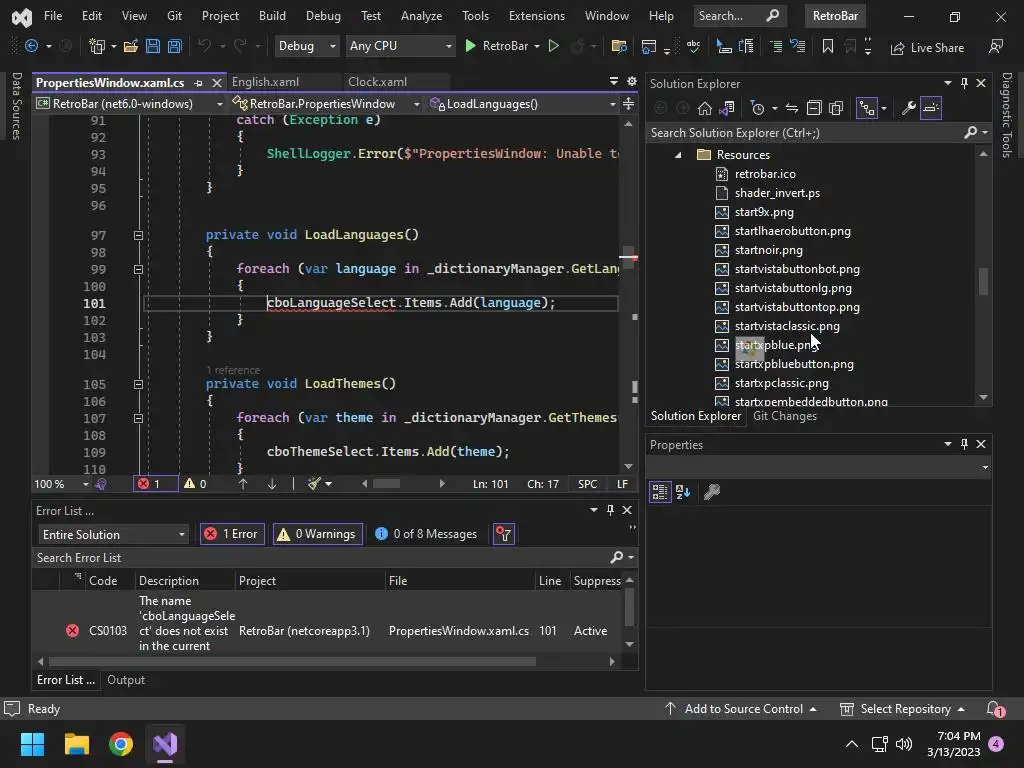Toggle Preview Selected Items in Solution Explorer
The width and height of the screenshot is (1024, 768).
tap(931, 108)
